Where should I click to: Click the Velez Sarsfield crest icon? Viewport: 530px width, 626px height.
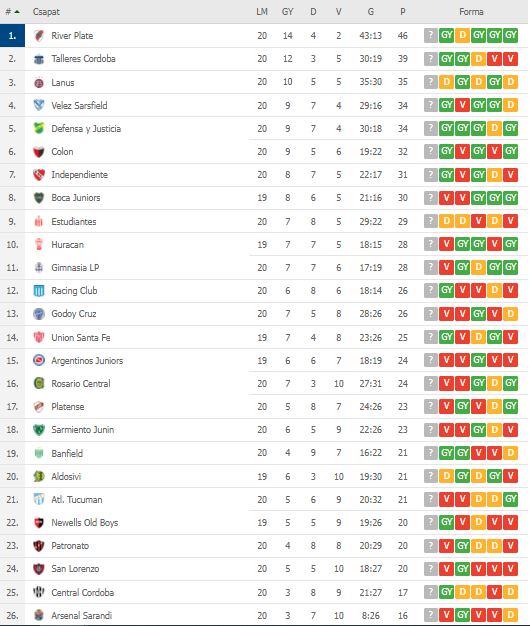click(39, 105)
